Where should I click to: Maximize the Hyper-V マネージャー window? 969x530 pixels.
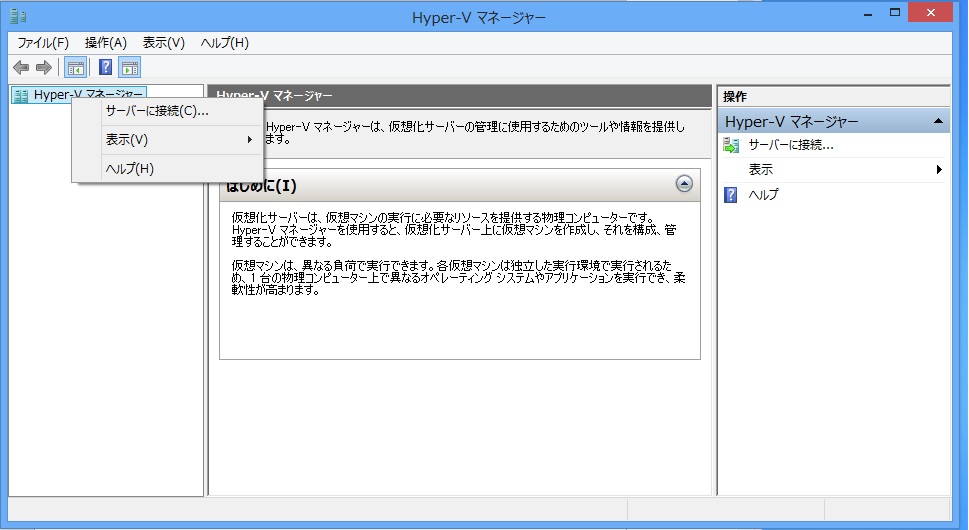tap(895, 13)
